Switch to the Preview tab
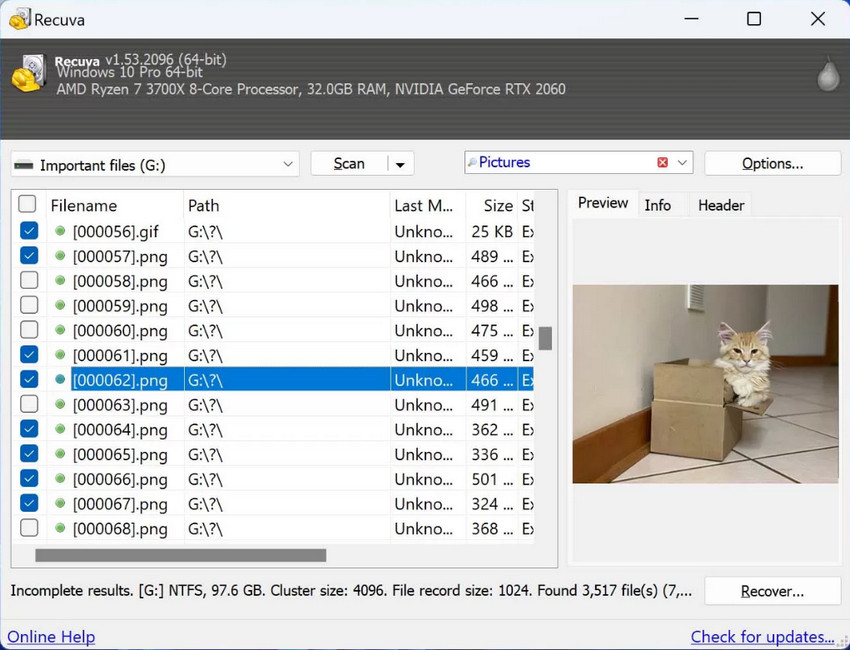The height and width of the screenshot is (650, 850). [x=603, y=203]
